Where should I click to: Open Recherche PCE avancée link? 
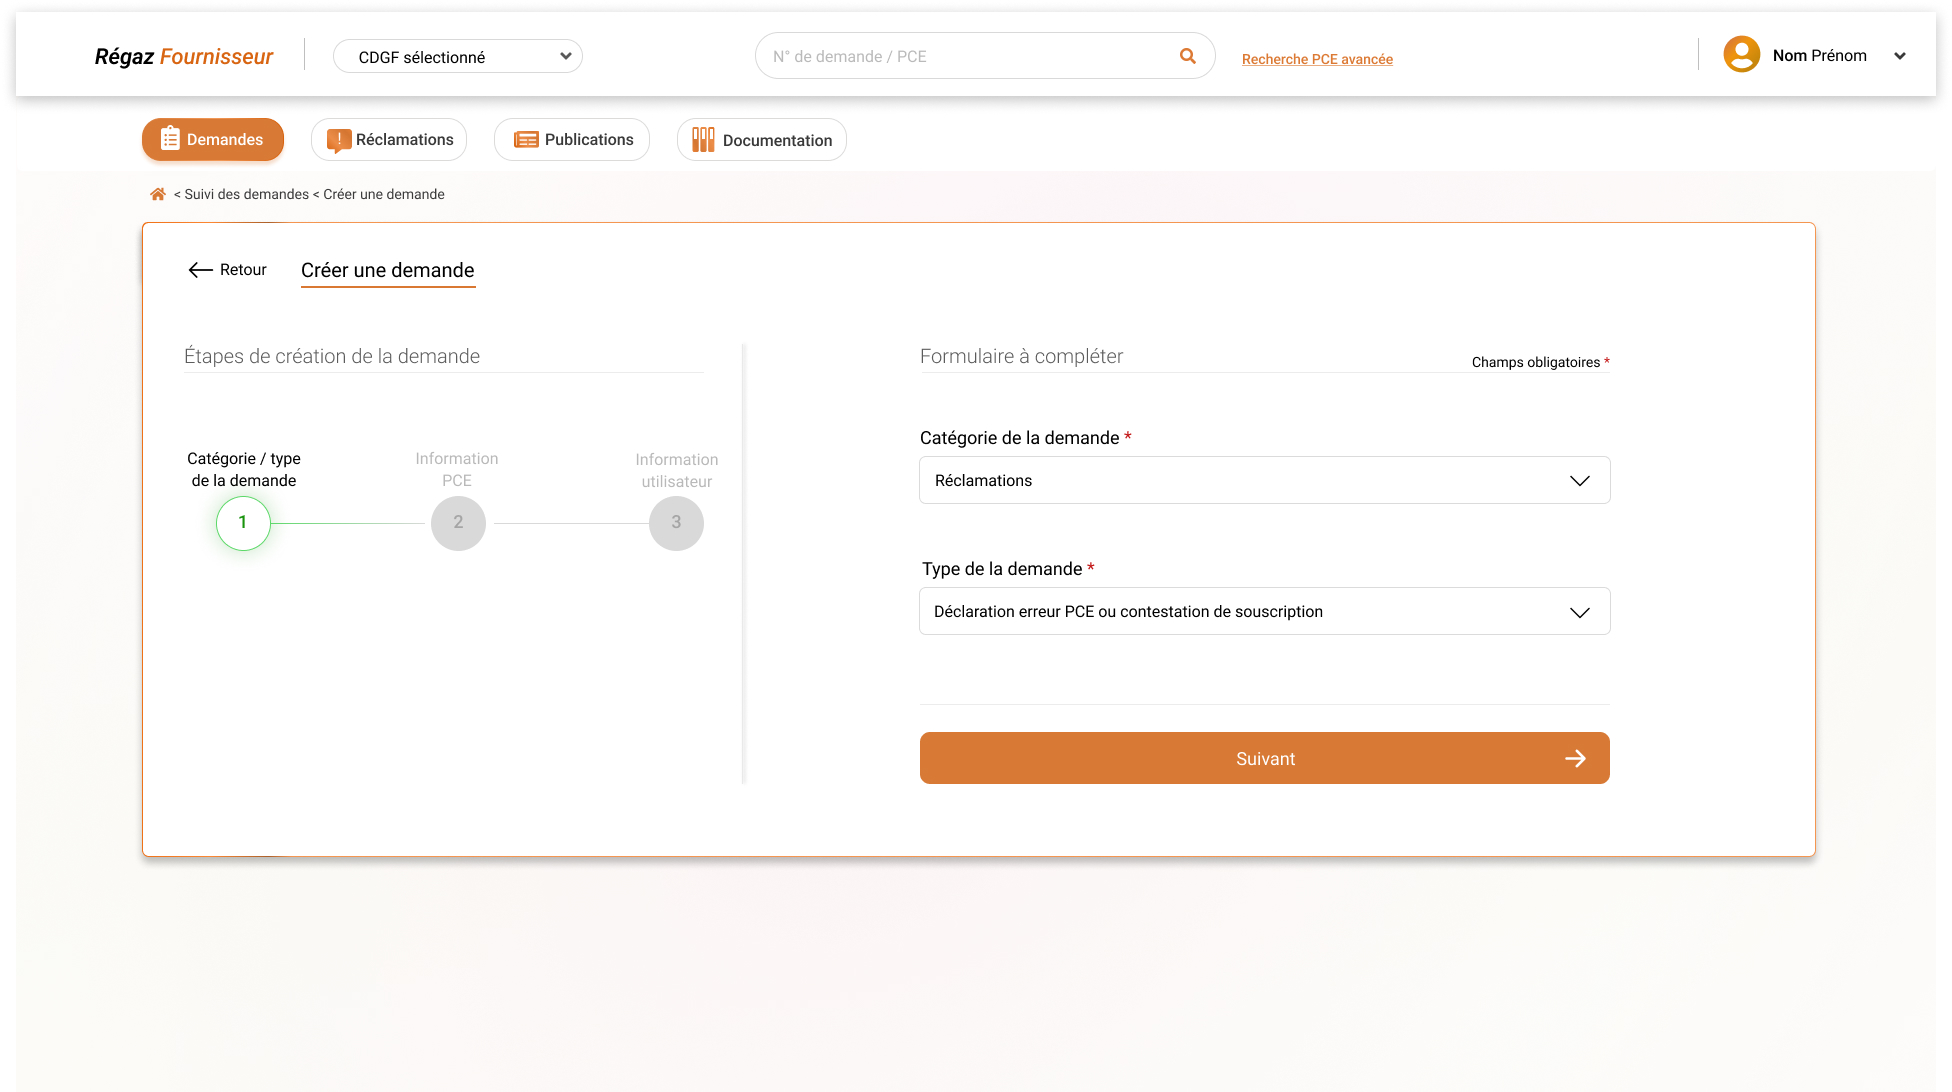[1317, 59]
